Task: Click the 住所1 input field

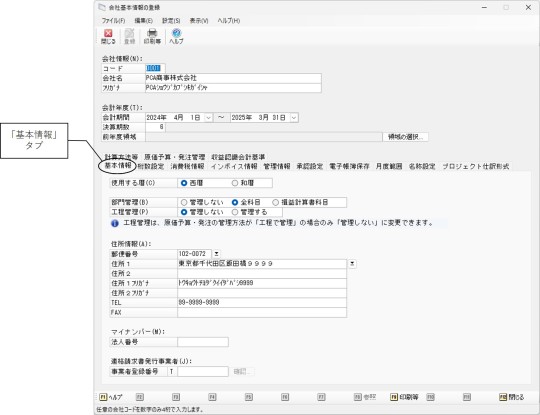Action: (x=262, y=264)
